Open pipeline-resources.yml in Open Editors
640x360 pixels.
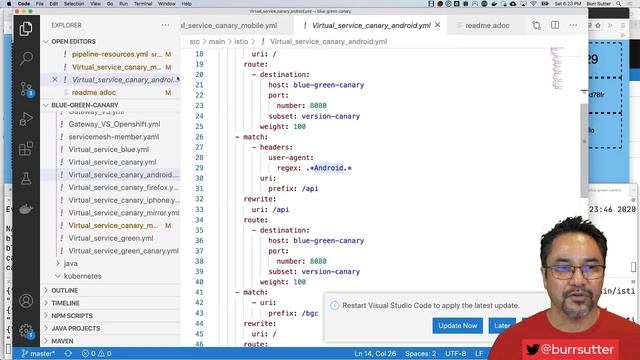click(x=110, y=54)
